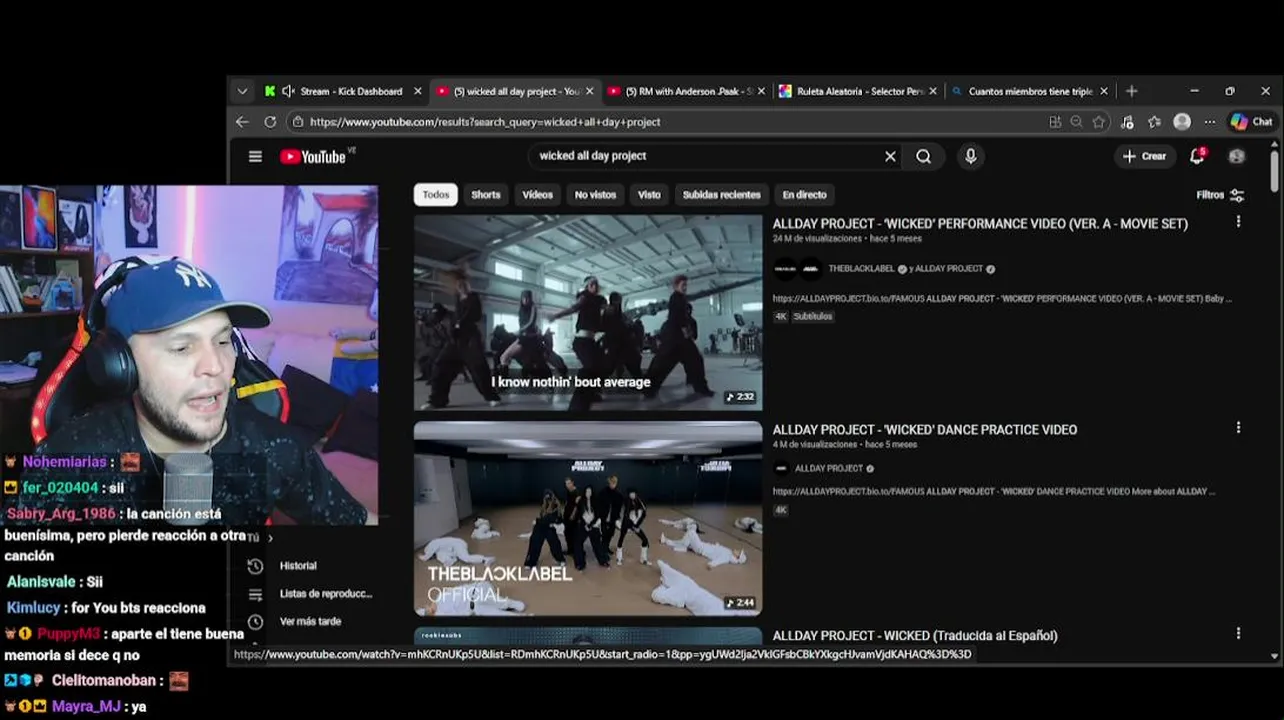Click the Crear create button
Viewport: 1284px width, 720px height.
[1144, 156]
